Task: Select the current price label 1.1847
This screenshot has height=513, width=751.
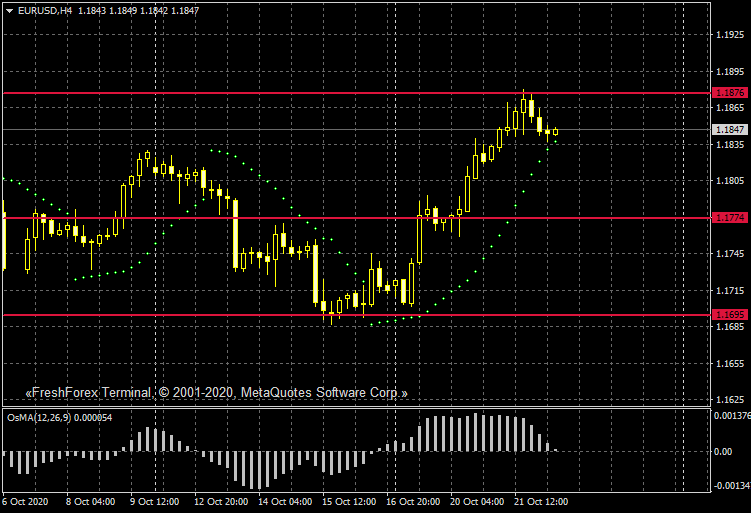Action: coord(730,129)
